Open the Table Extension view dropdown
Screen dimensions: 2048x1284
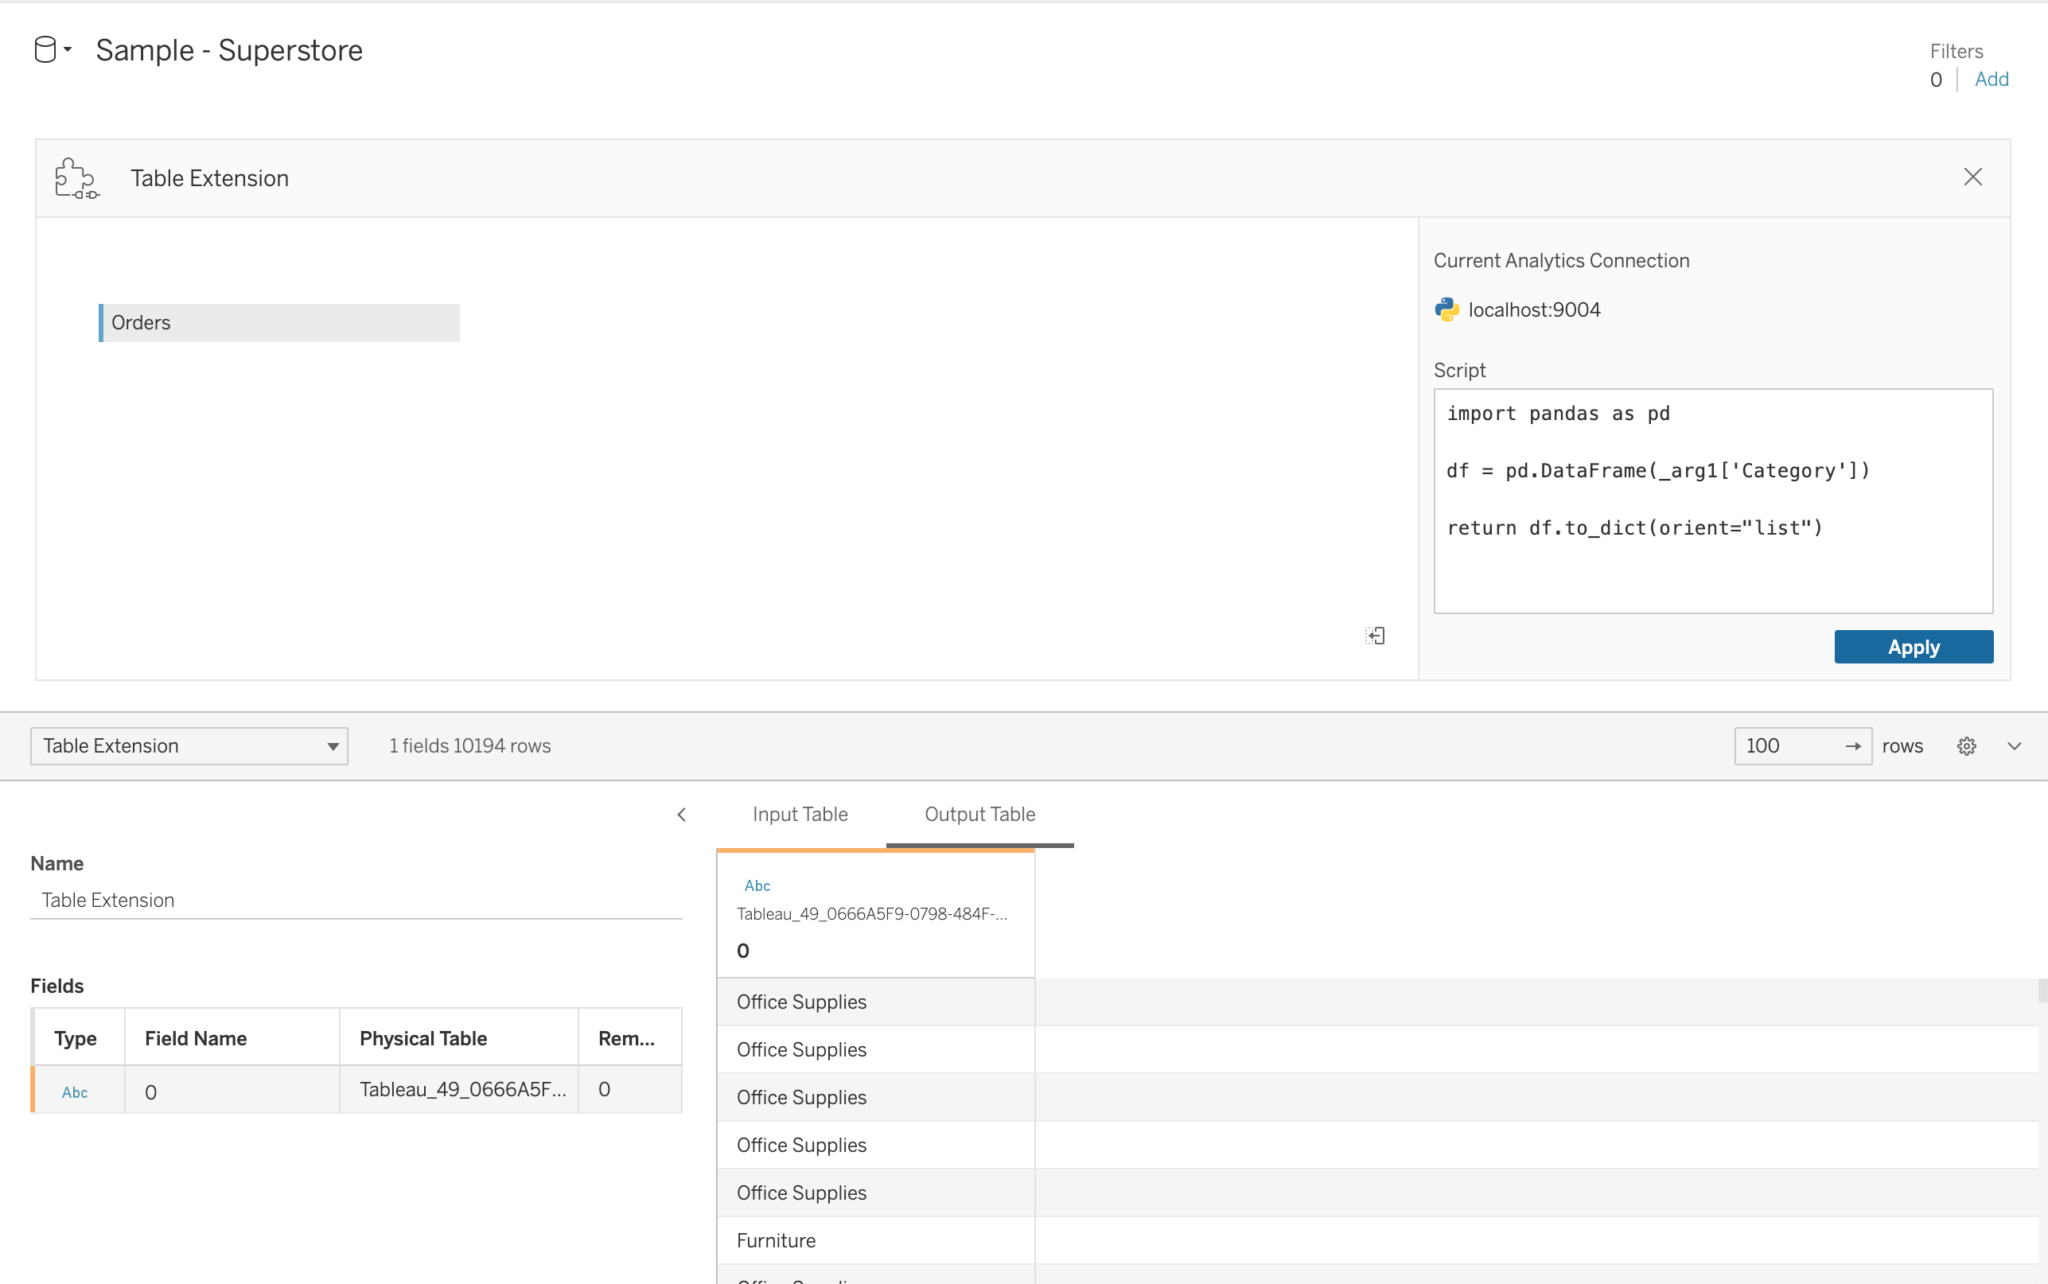[x=330, y=745]
